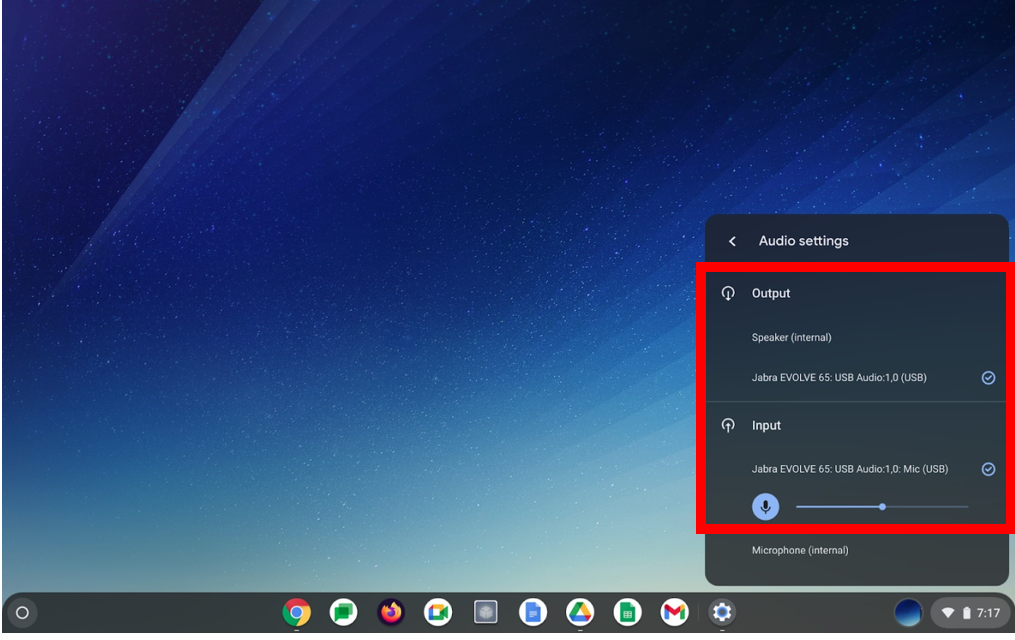1015x640 pixels.
Task: Open Google Chat from the shelf
Action: click(344, 612)
